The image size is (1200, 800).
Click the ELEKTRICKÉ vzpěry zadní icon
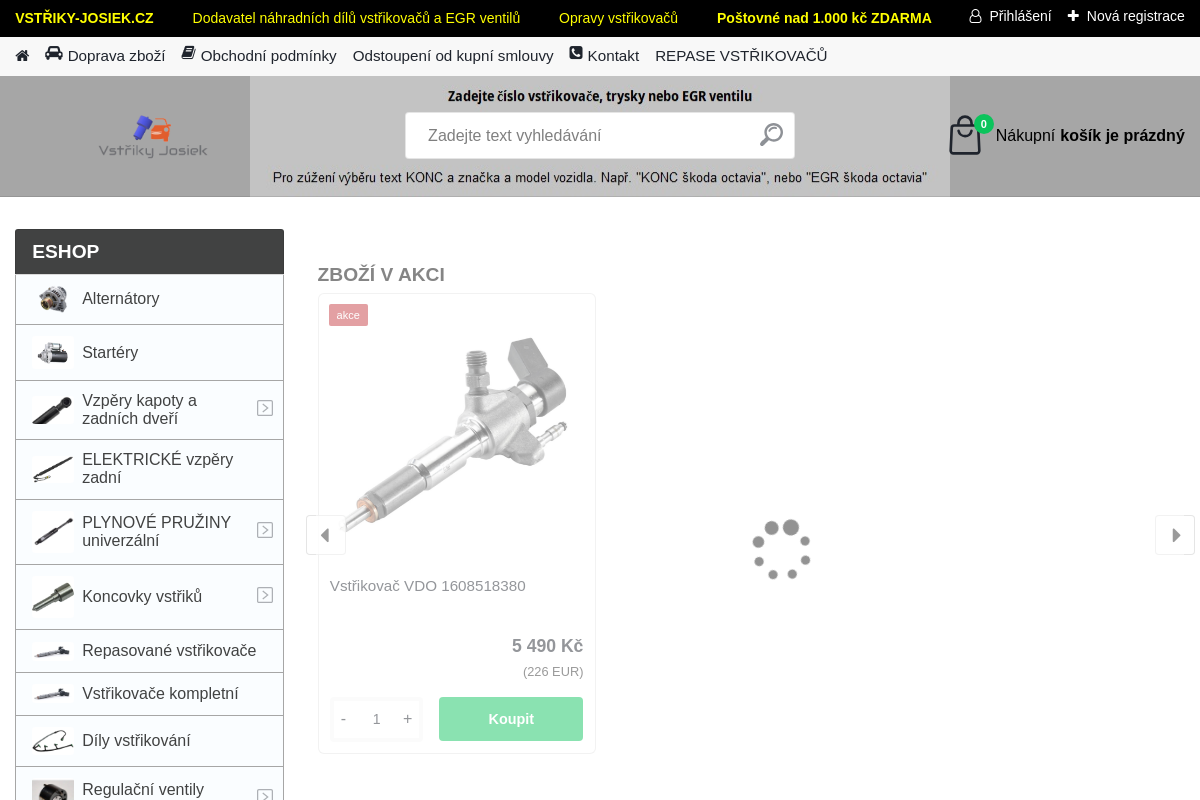(52, 469)
